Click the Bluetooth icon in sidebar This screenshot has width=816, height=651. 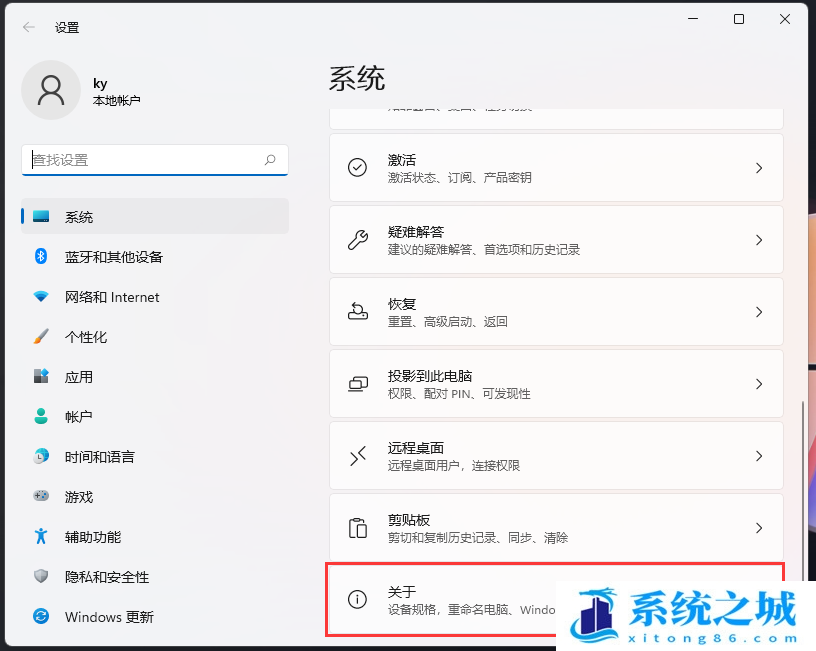41,256
